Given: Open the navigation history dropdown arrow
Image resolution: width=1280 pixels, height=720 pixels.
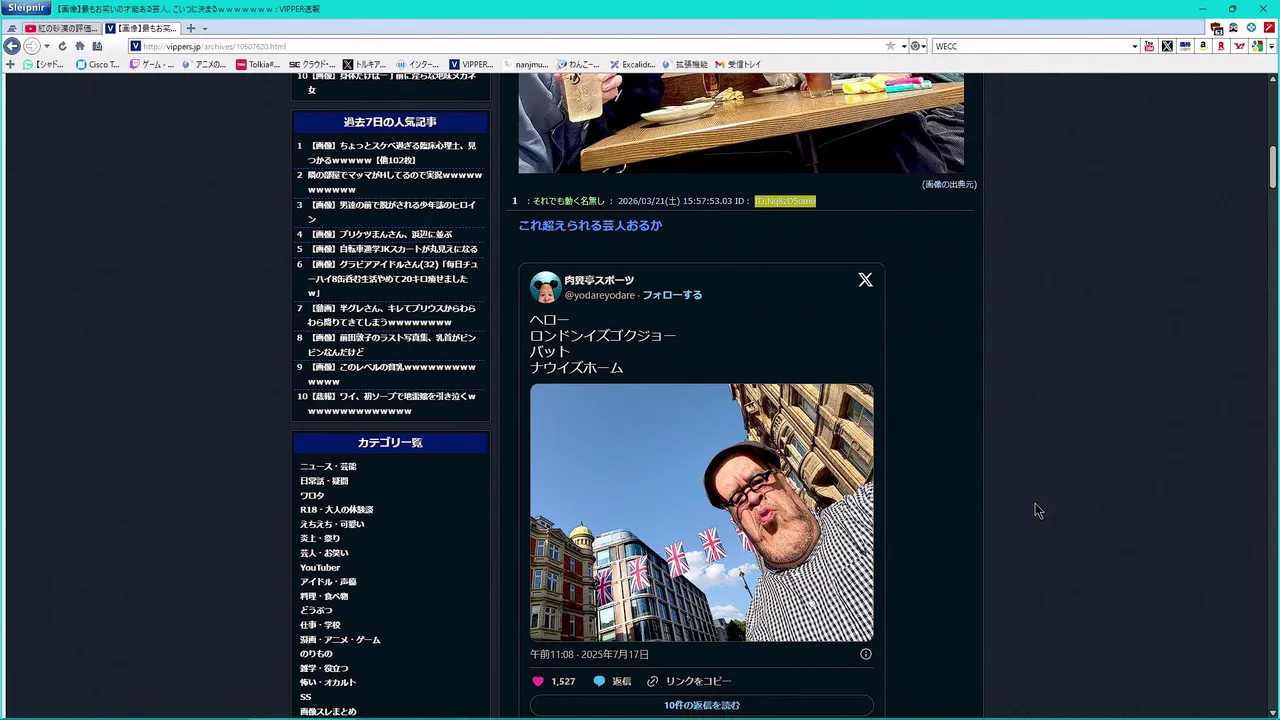Looking at the screenshot, I should point(46,46).
